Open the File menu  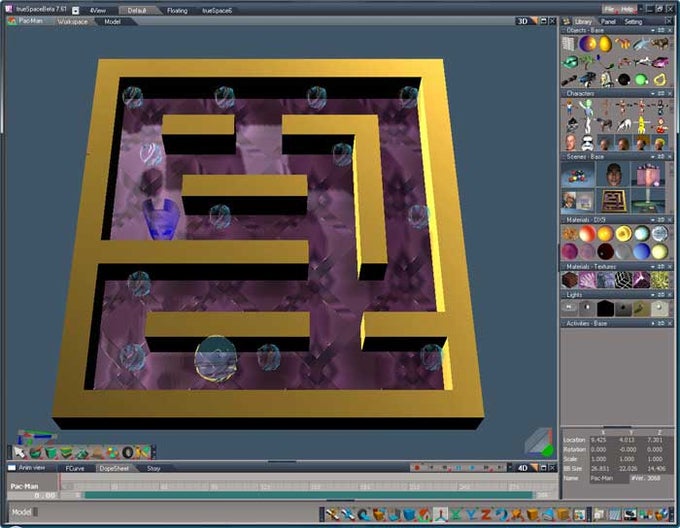click(x=609, y=9)
